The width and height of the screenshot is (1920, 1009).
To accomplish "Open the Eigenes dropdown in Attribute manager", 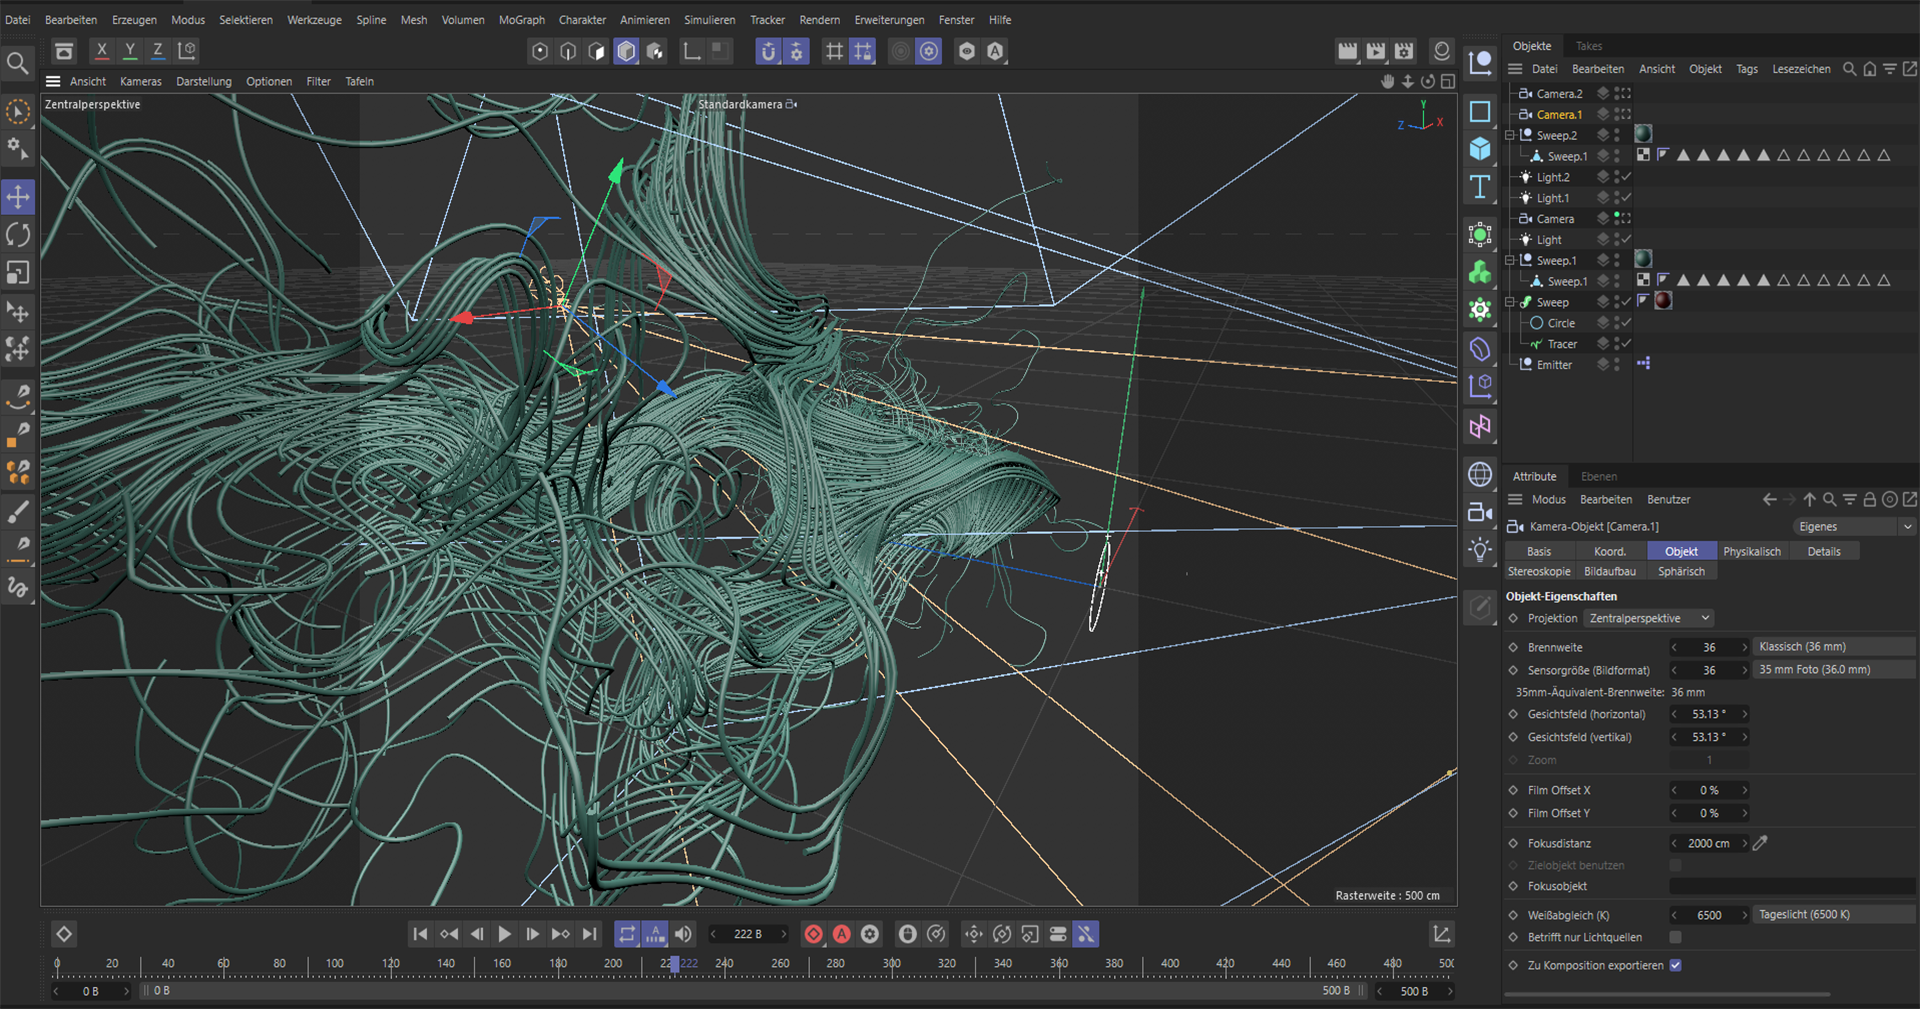I will (x=1855, y=527).
